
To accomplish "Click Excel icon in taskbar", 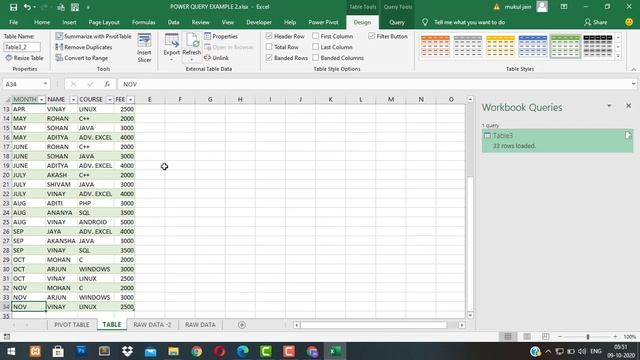I will 336,351.
